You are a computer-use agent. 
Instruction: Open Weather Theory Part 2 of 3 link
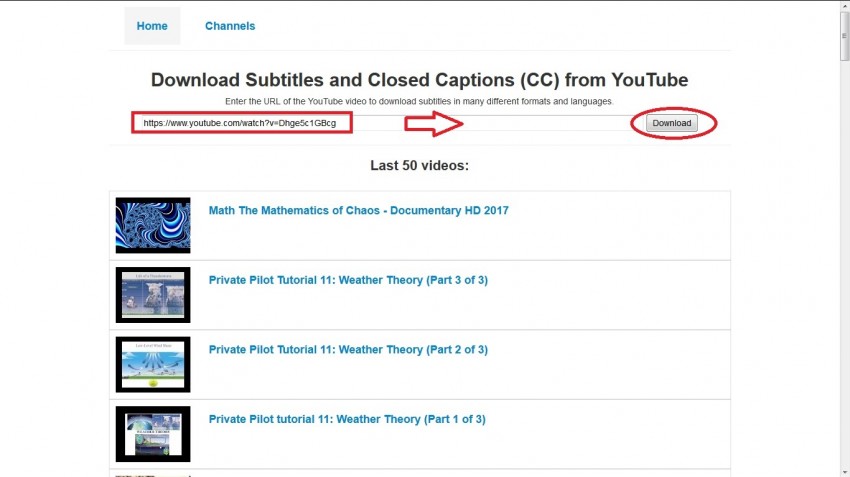pyautogui.click(x=348, y=350)
